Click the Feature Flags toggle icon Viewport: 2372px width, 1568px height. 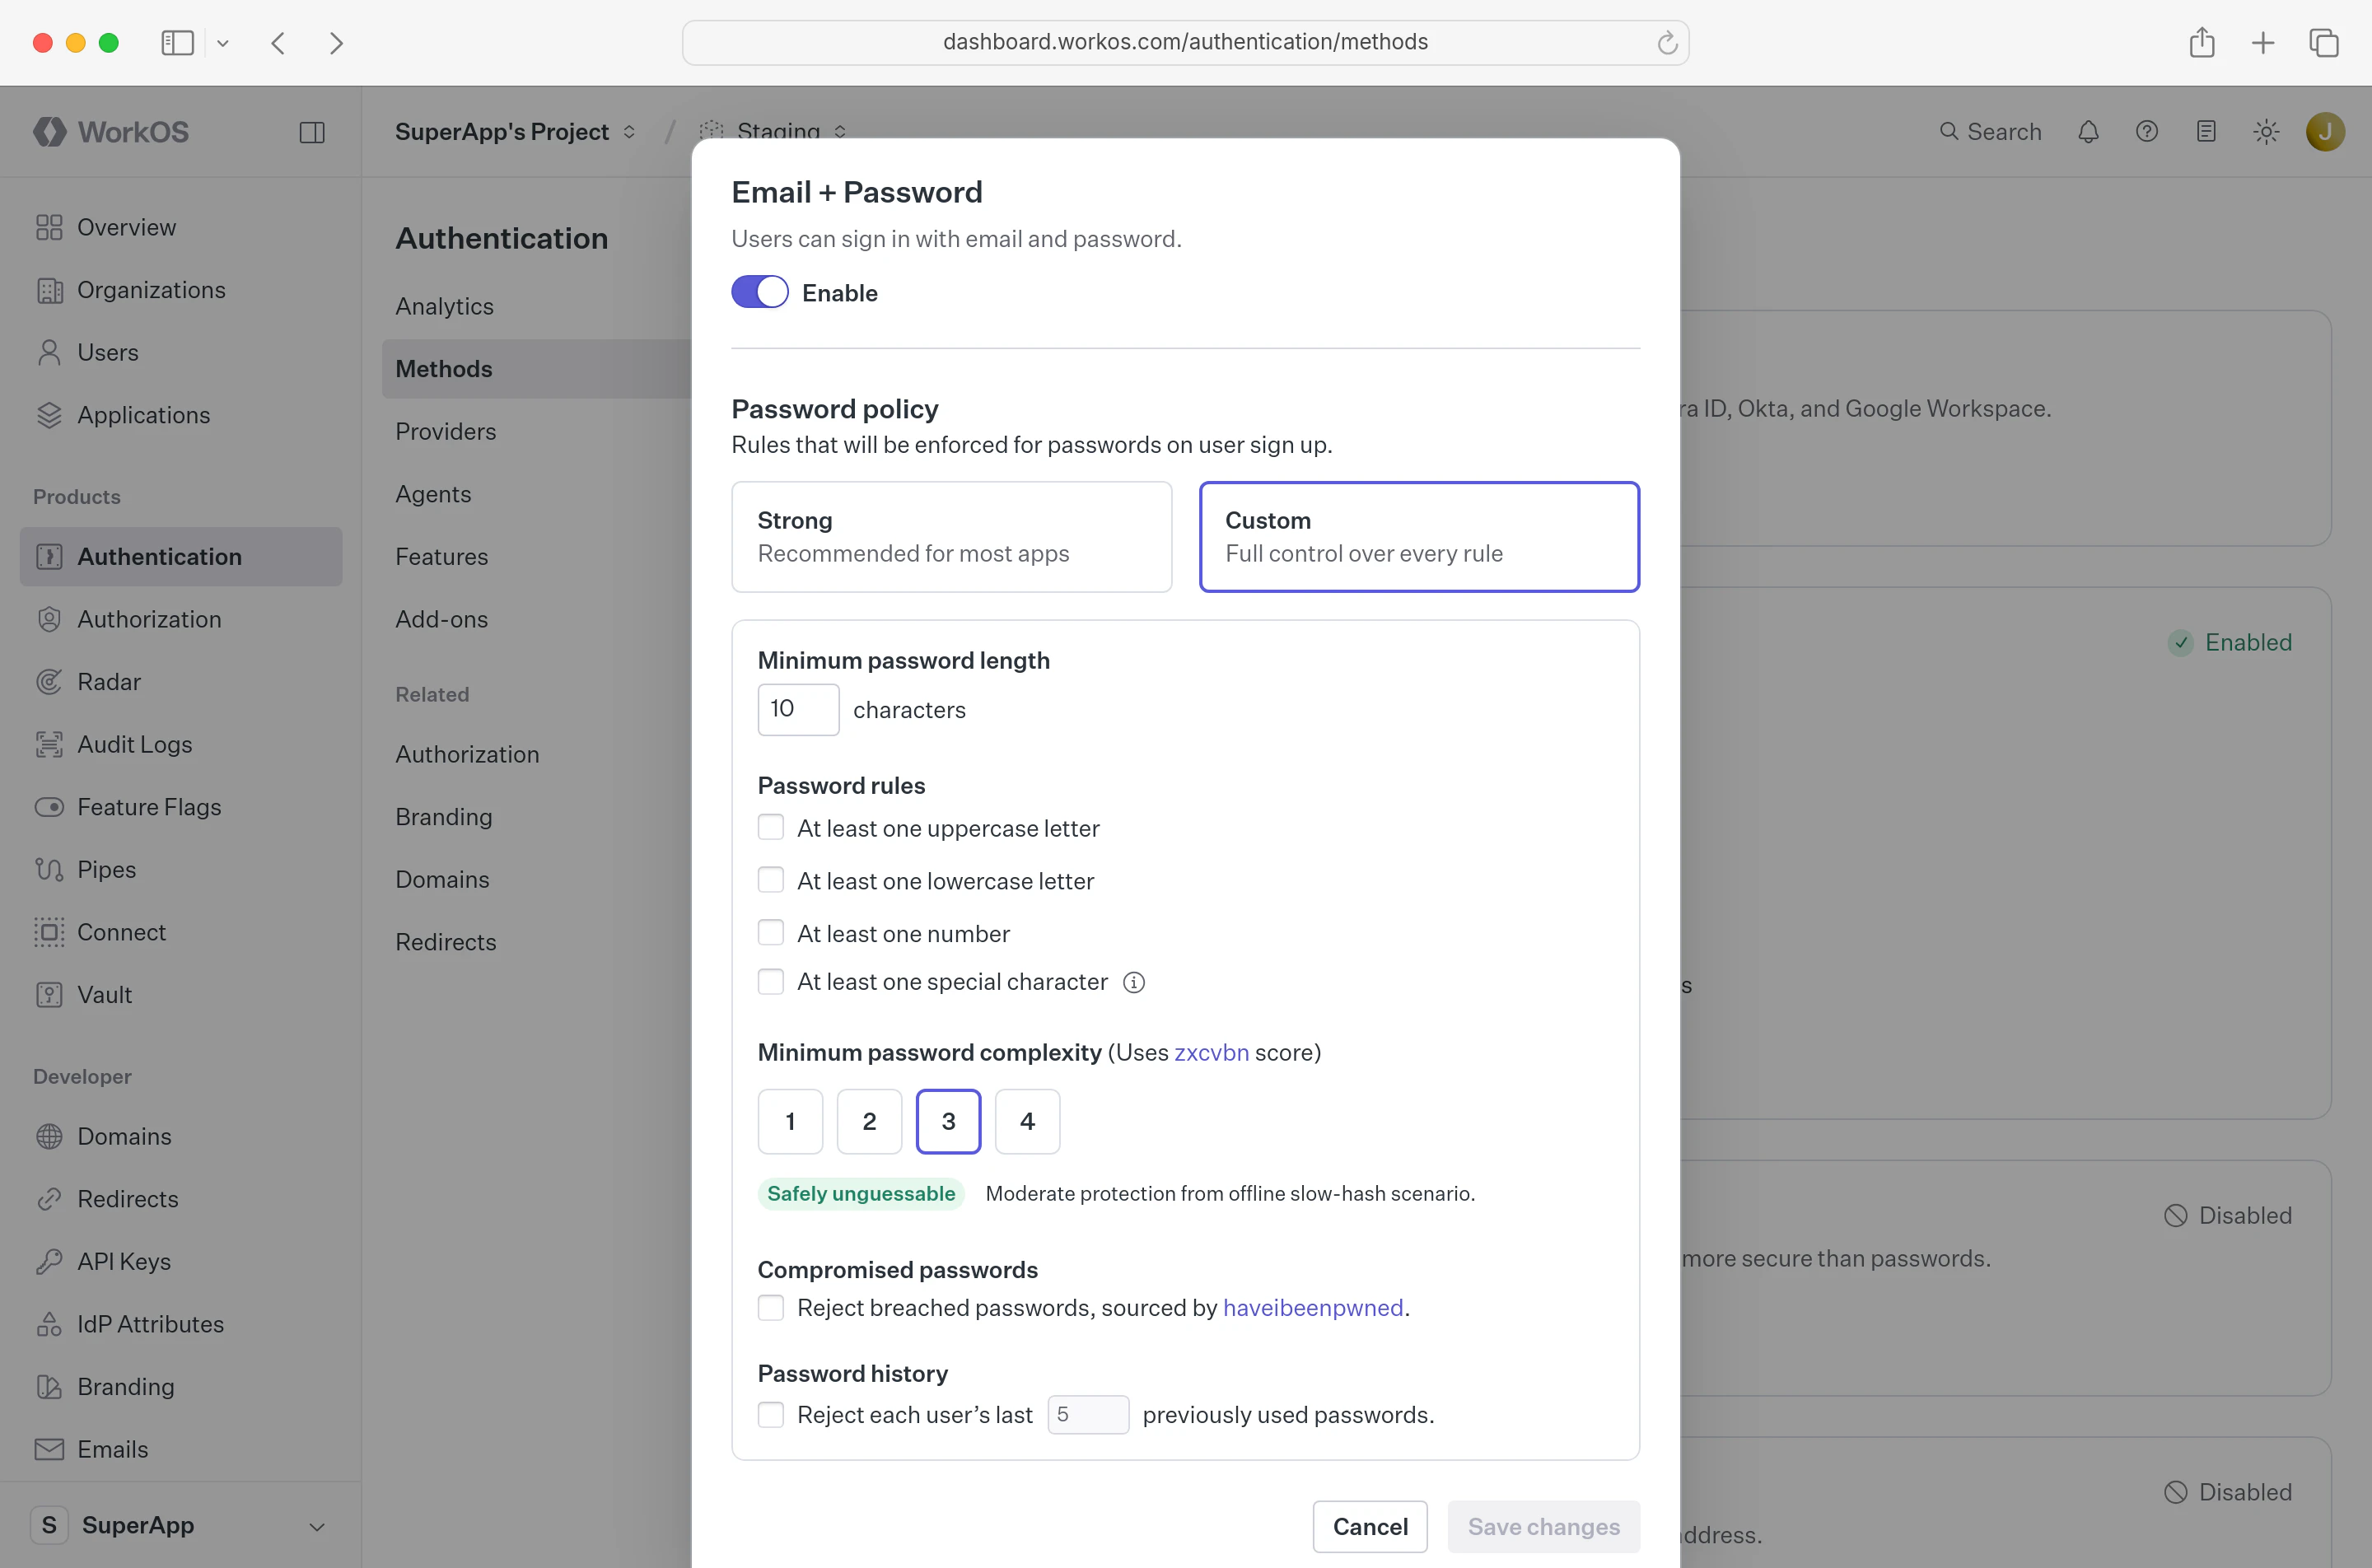tap(49, 807)
